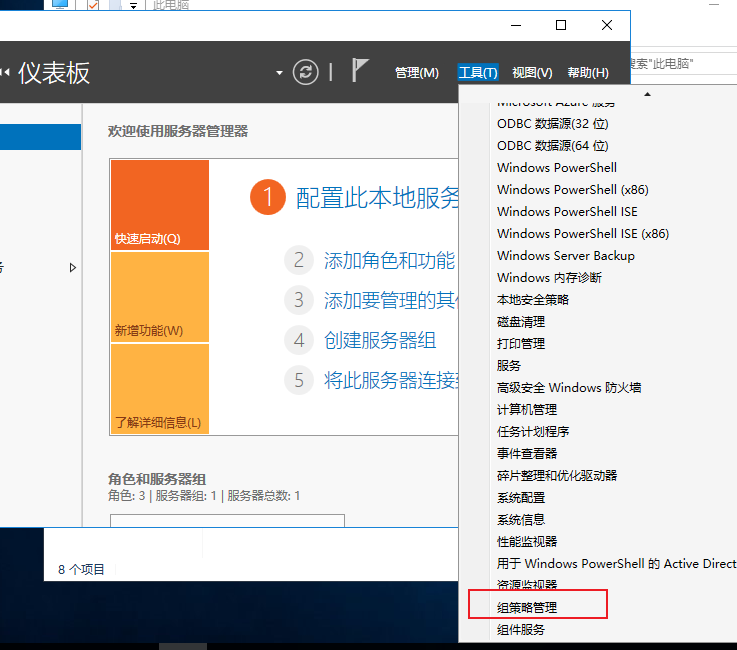Open 性能监视器 from tools menu

[x=526, y=542]
